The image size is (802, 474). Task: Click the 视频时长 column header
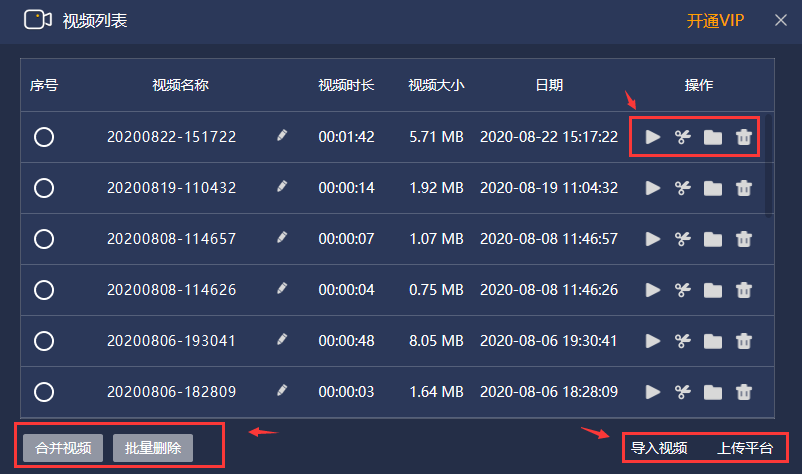tap(346, 85)
